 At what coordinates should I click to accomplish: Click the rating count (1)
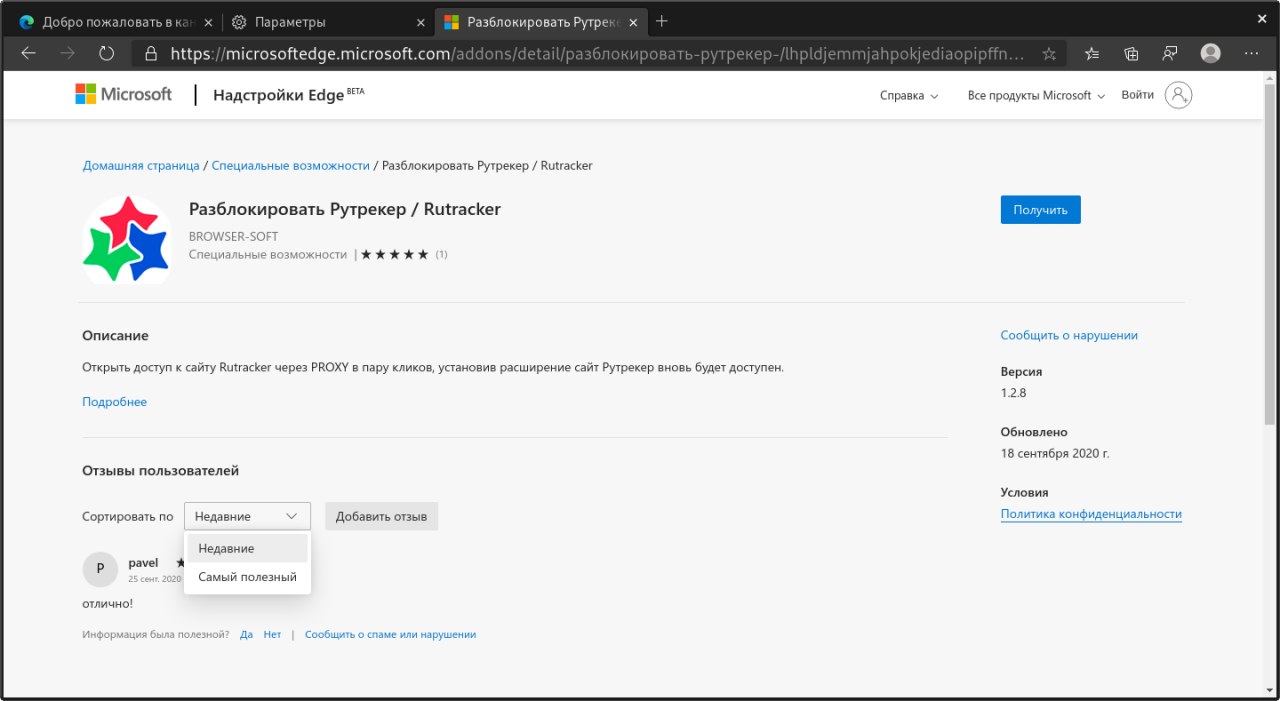pos(441,255)
